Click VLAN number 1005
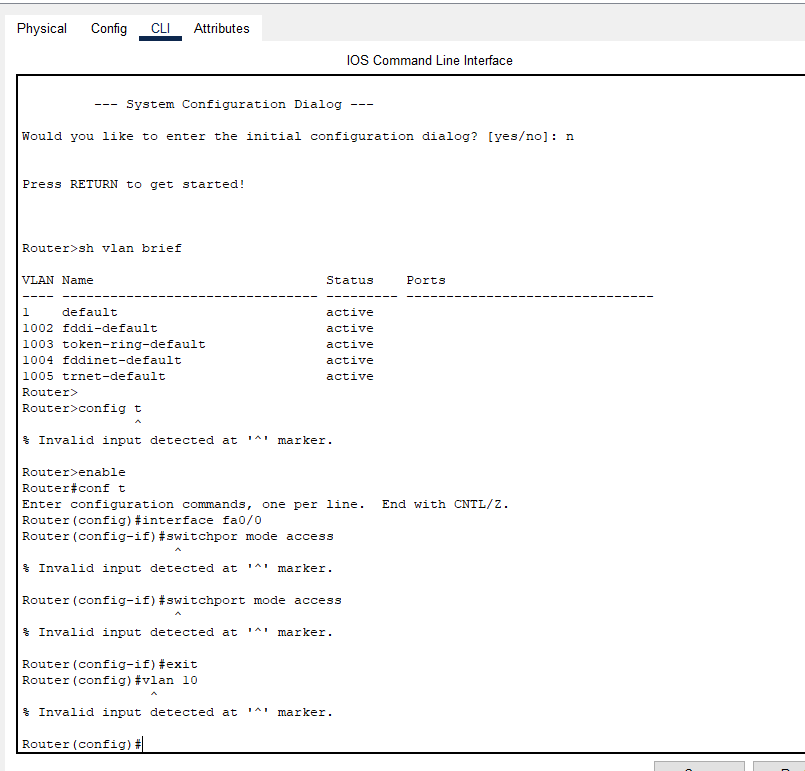Viewport: 805px width, 771px height. point(37,376)
